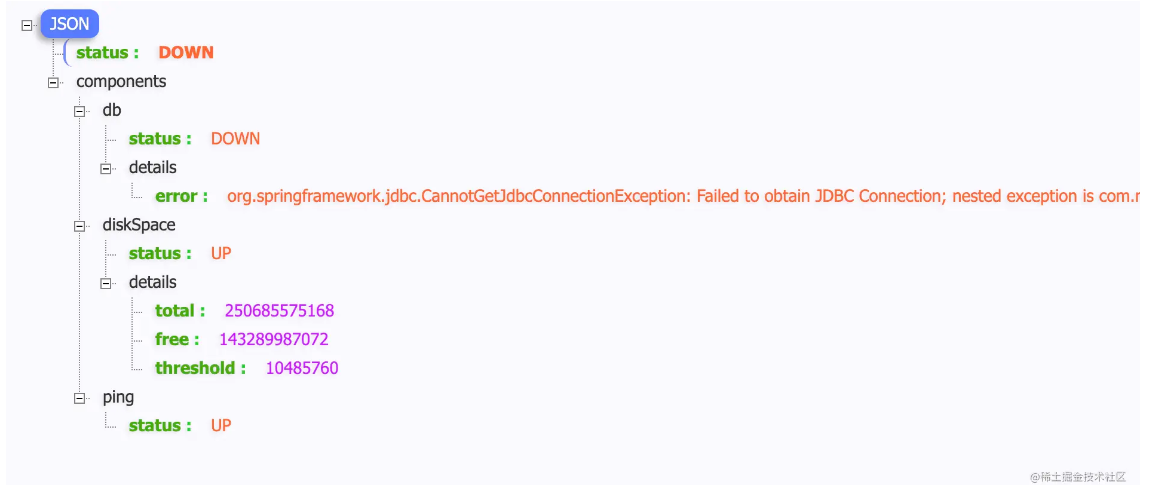Select the threshold value 10485760

tap(302, 368)
